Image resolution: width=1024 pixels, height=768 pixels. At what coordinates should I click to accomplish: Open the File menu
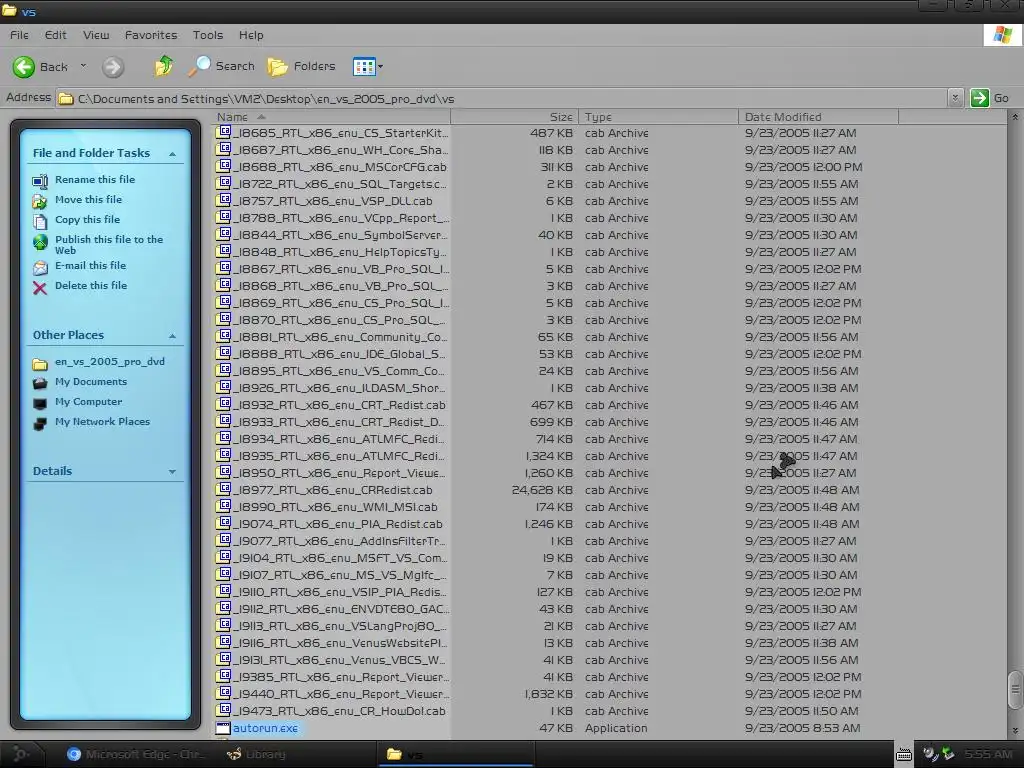(19, 35)
